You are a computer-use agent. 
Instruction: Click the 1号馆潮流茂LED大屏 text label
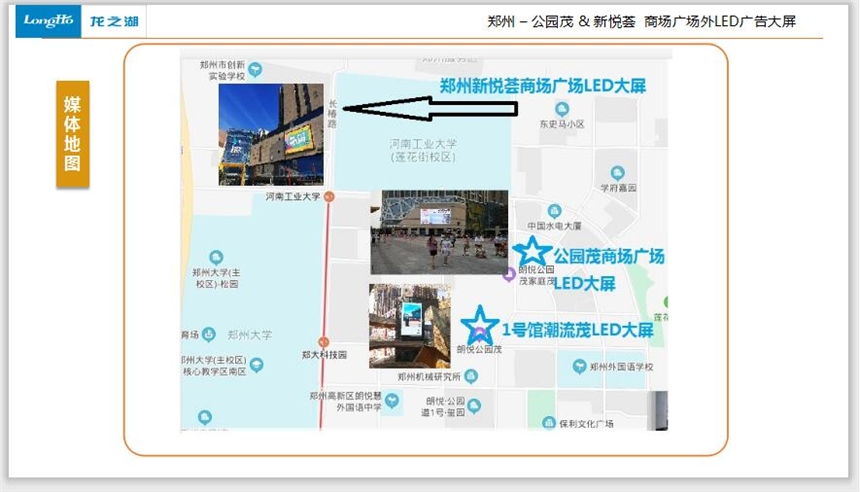click(x=577, y=330)
